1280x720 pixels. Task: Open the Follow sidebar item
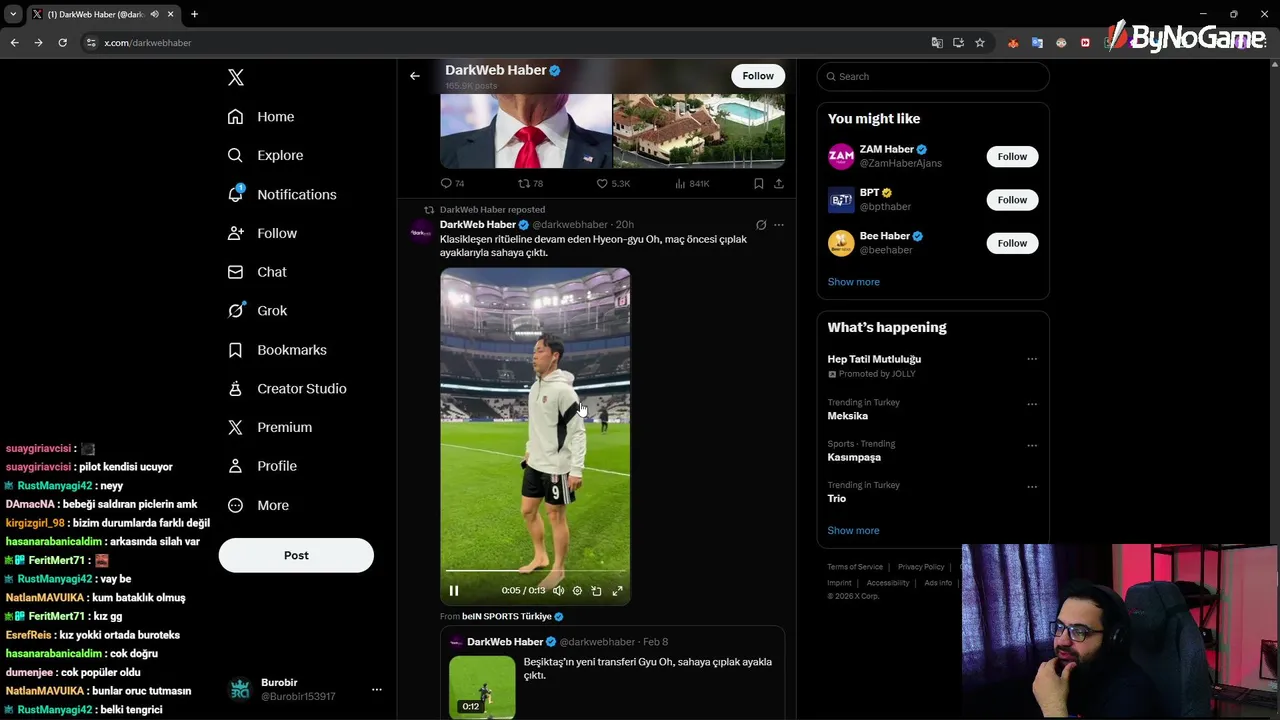tap(262, 233)
